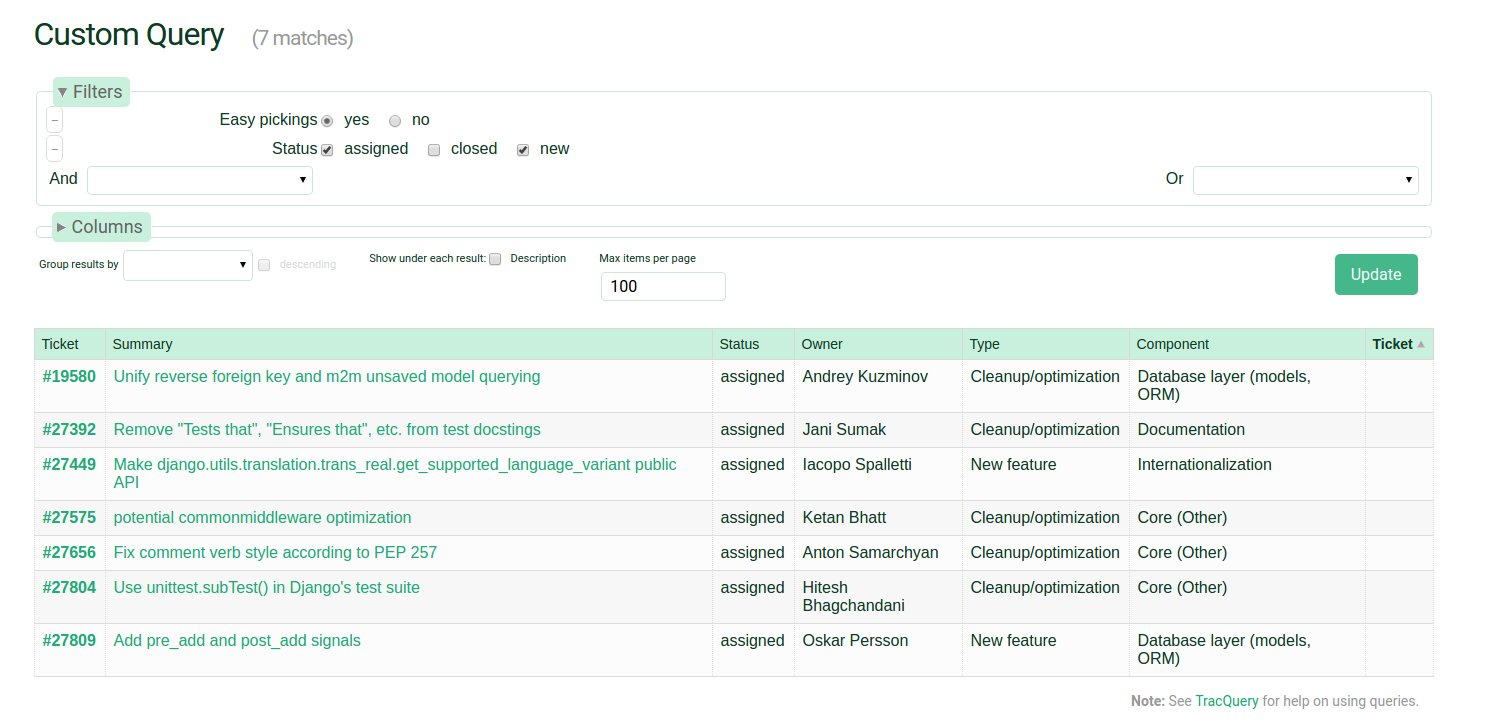1502x722 pixels.
Task: Click the Update button
Action: tap(1376, 274)
